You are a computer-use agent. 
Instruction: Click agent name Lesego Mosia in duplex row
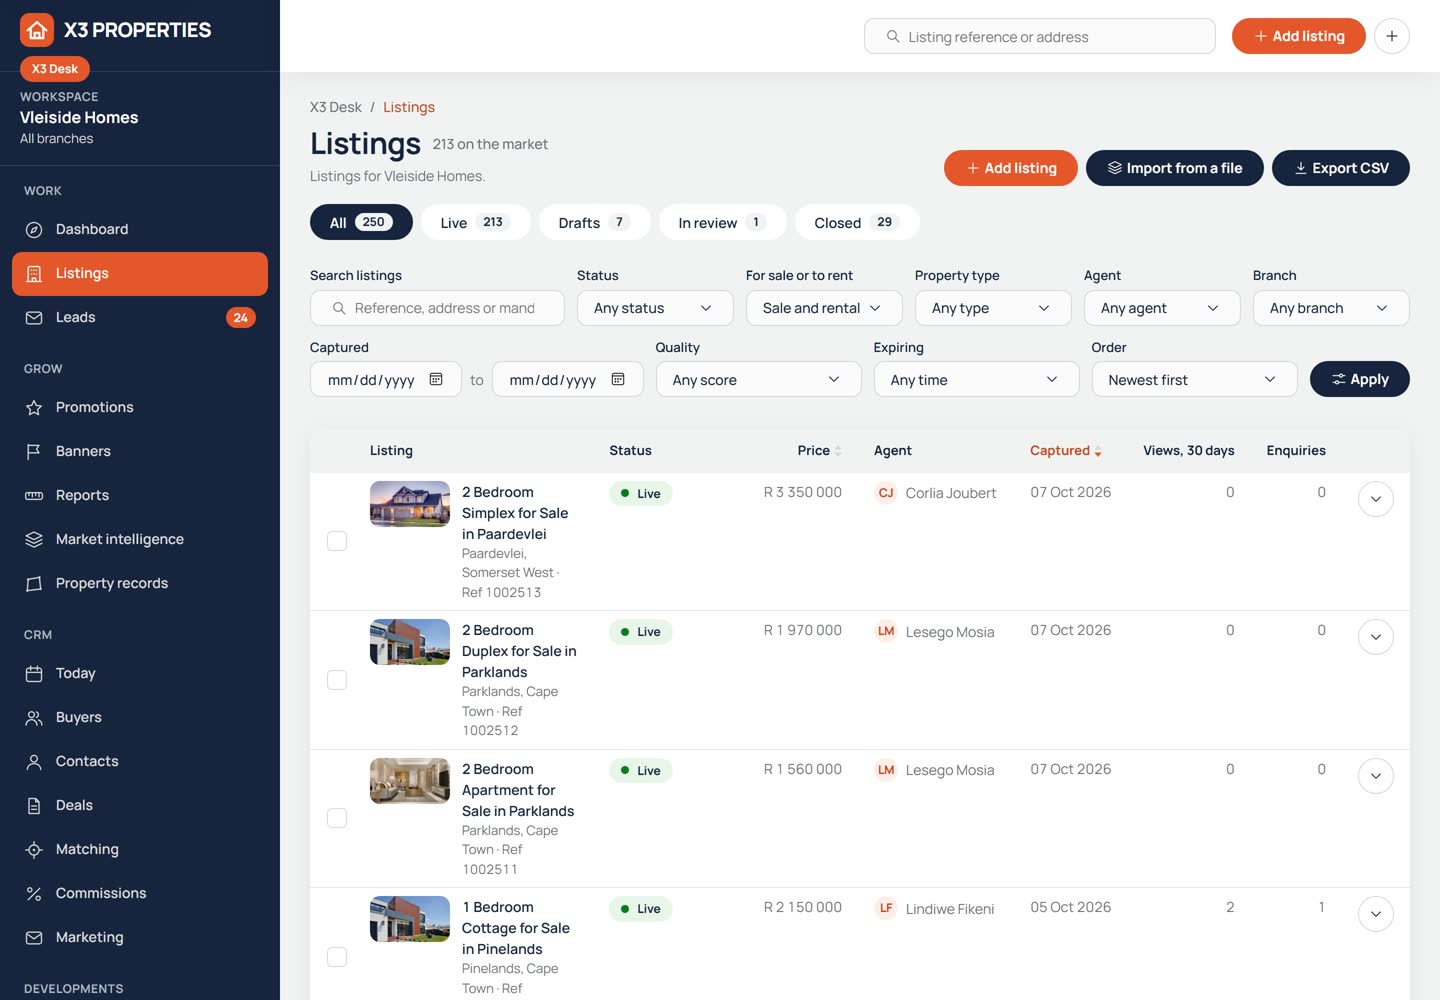(950, 632)
